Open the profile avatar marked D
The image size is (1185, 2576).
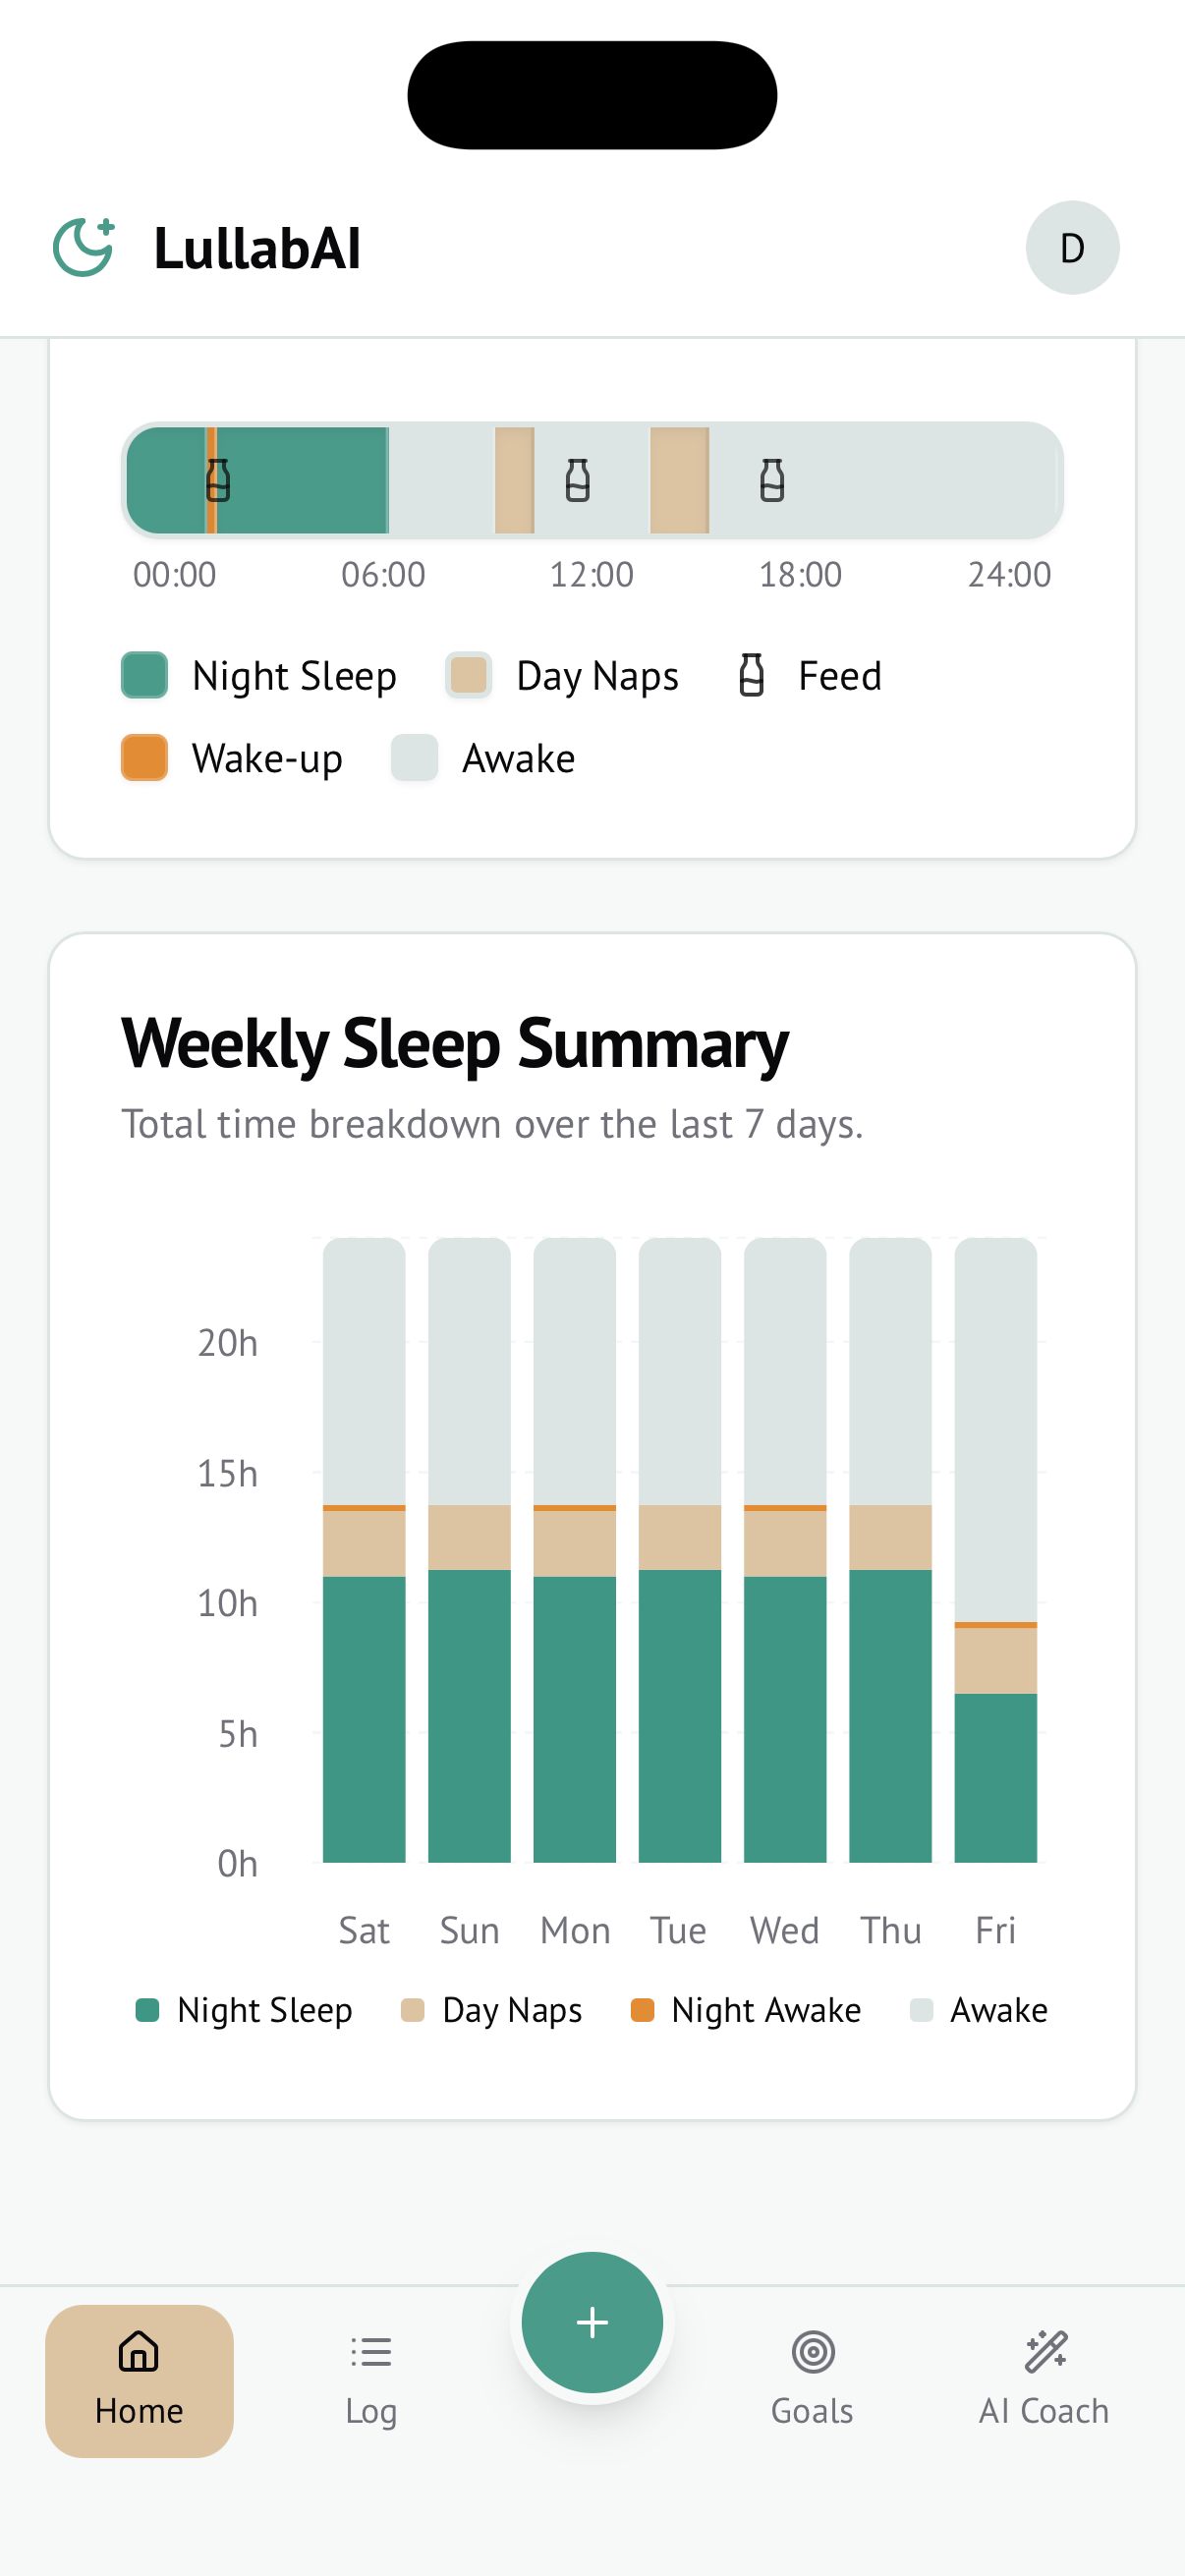[x=1072, y=248]
